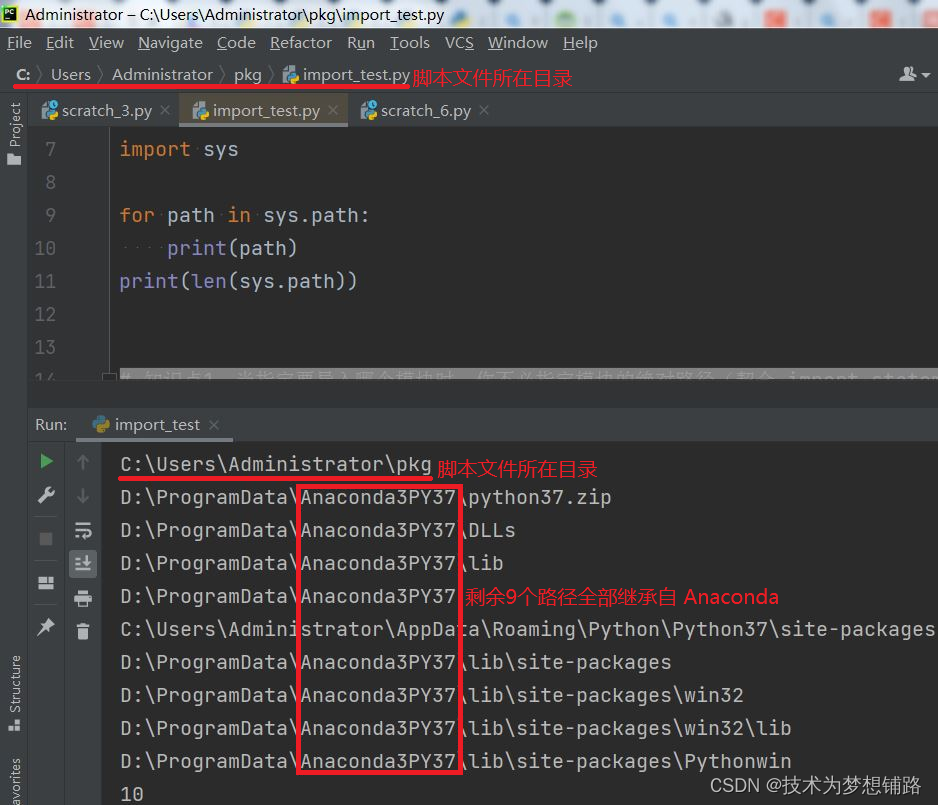Screen dimensions: 938x805
Task: Open the Structure tool window
Action: coord(14,693)
